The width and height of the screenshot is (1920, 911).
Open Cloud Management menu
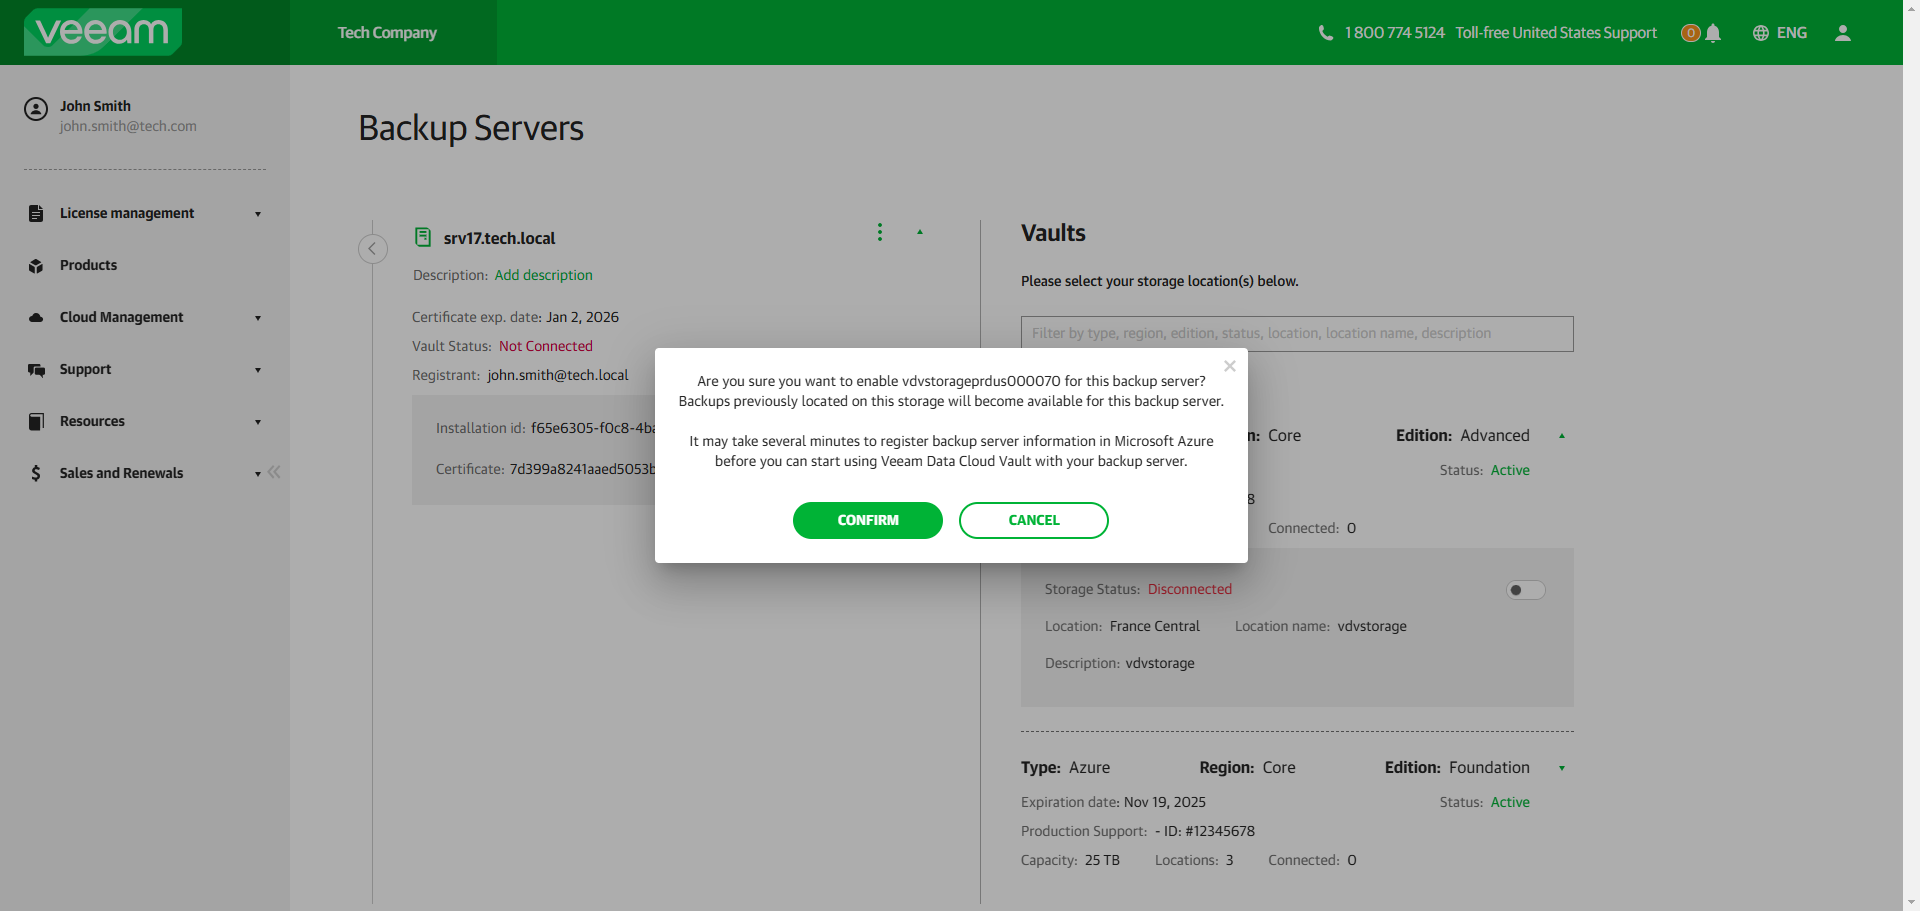point(121,317)
